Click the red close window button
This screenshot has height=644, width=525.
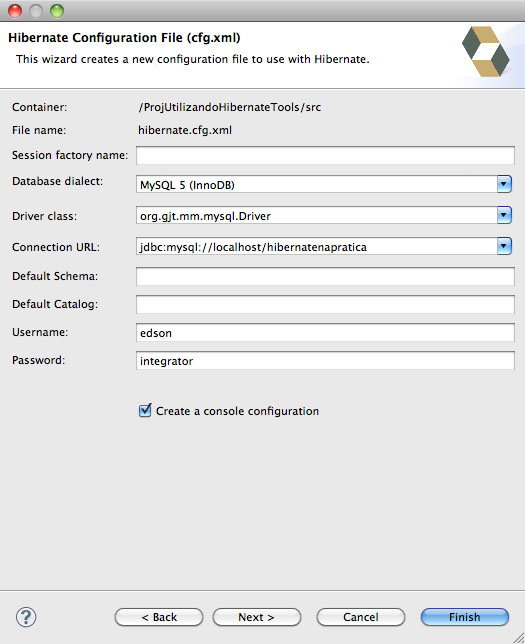tap(15, 11)
